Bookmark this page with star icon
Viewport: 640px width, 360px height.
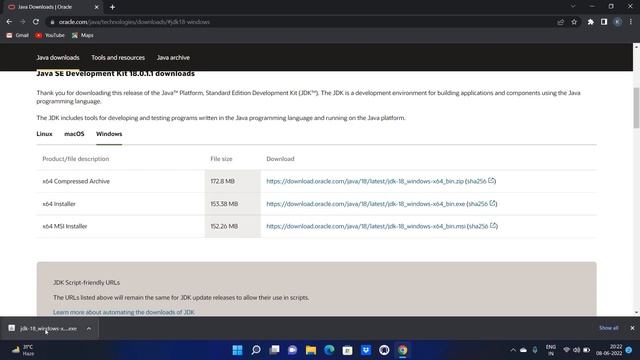point(574,22)
